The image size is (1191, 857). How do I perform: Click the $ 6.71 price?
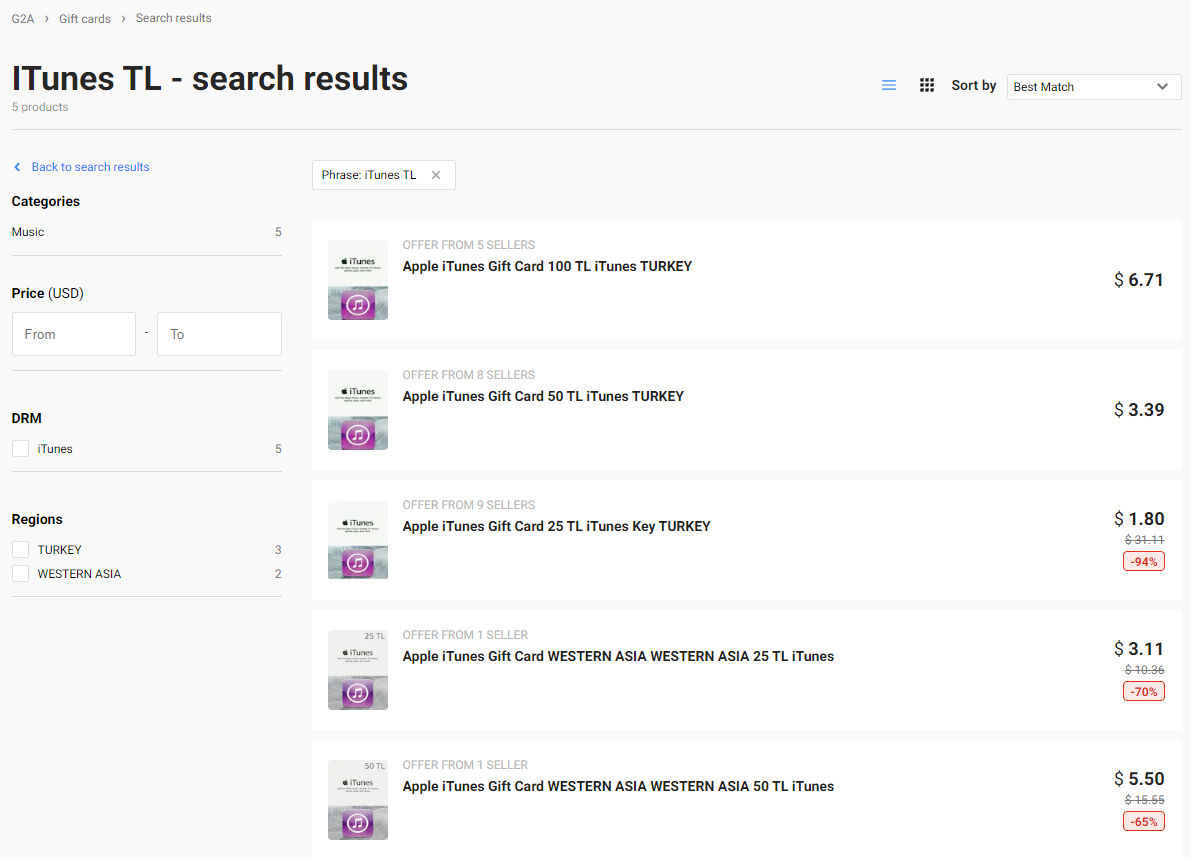tap(1139, 280)
